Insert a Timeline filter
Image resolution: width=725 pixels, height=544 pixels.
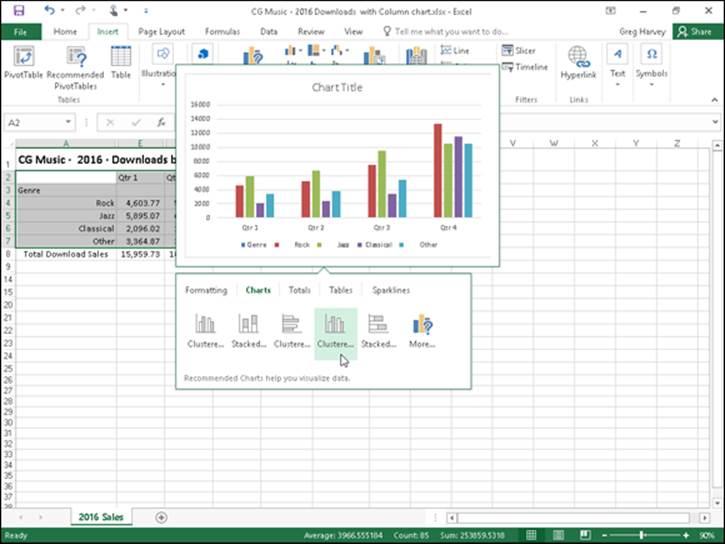(525, 67)
